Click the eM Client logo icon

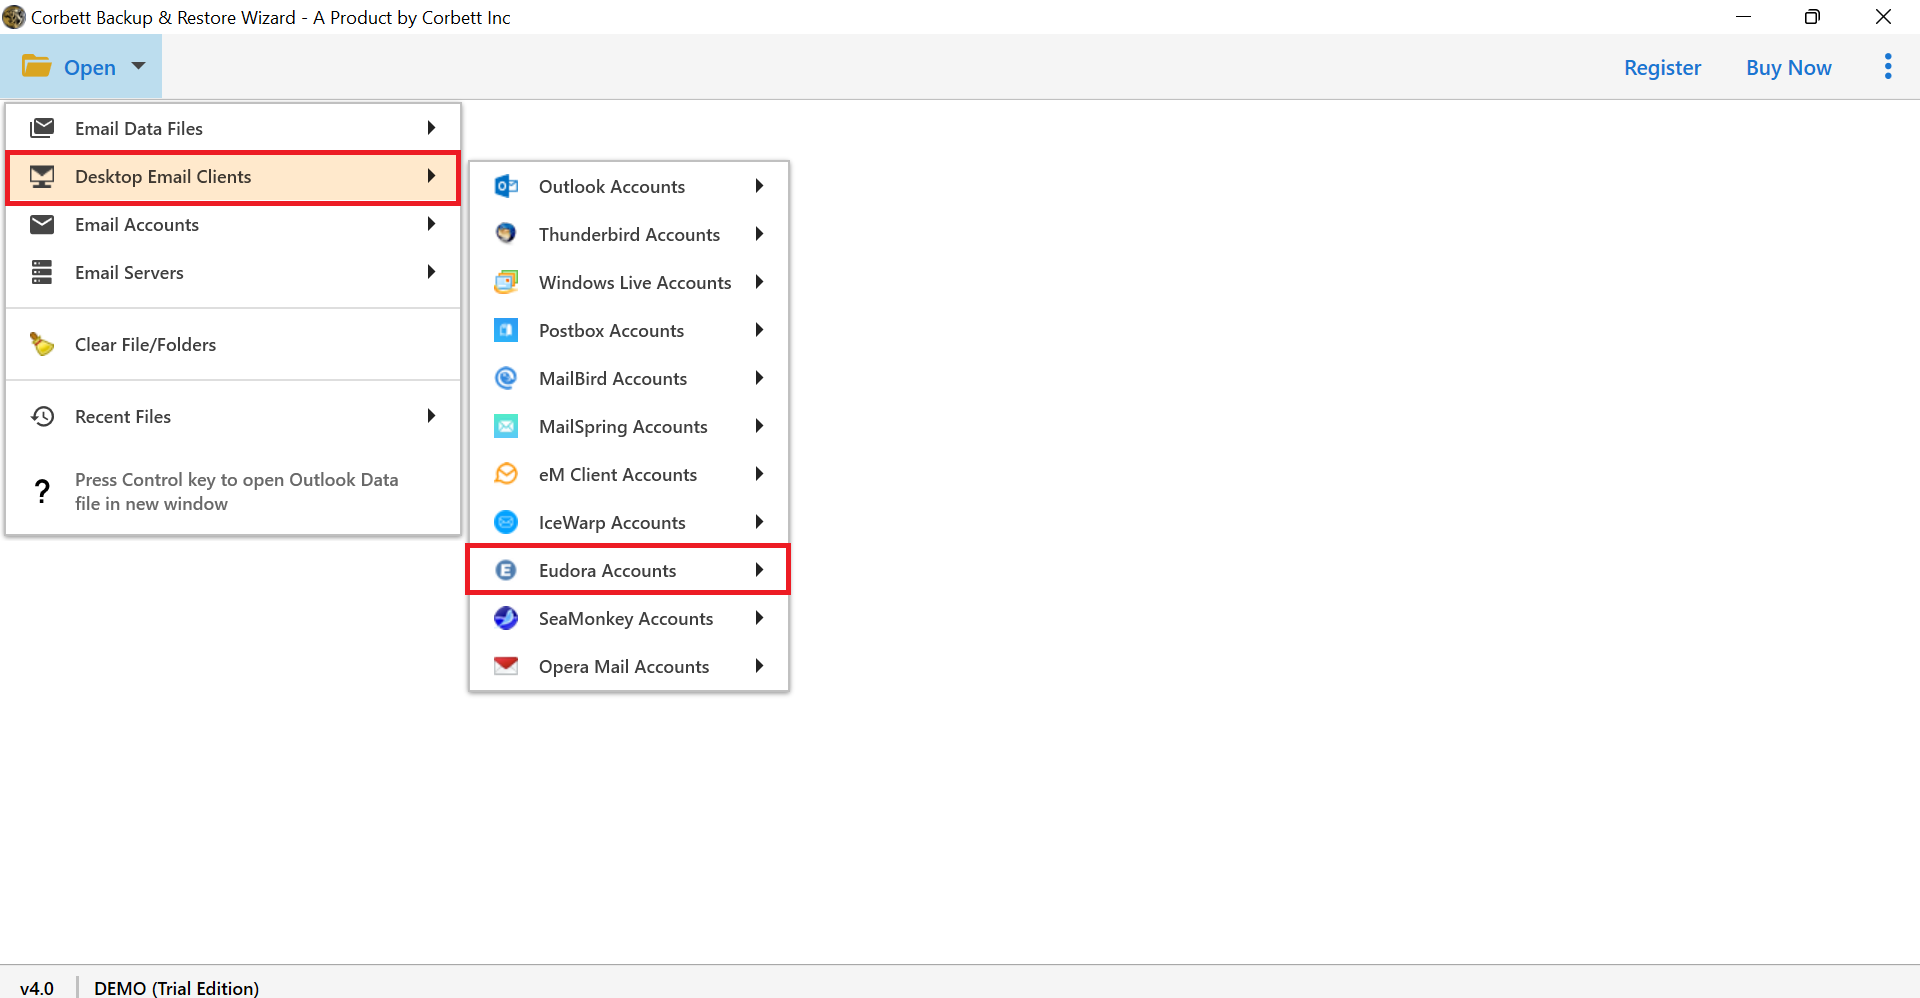506,474
